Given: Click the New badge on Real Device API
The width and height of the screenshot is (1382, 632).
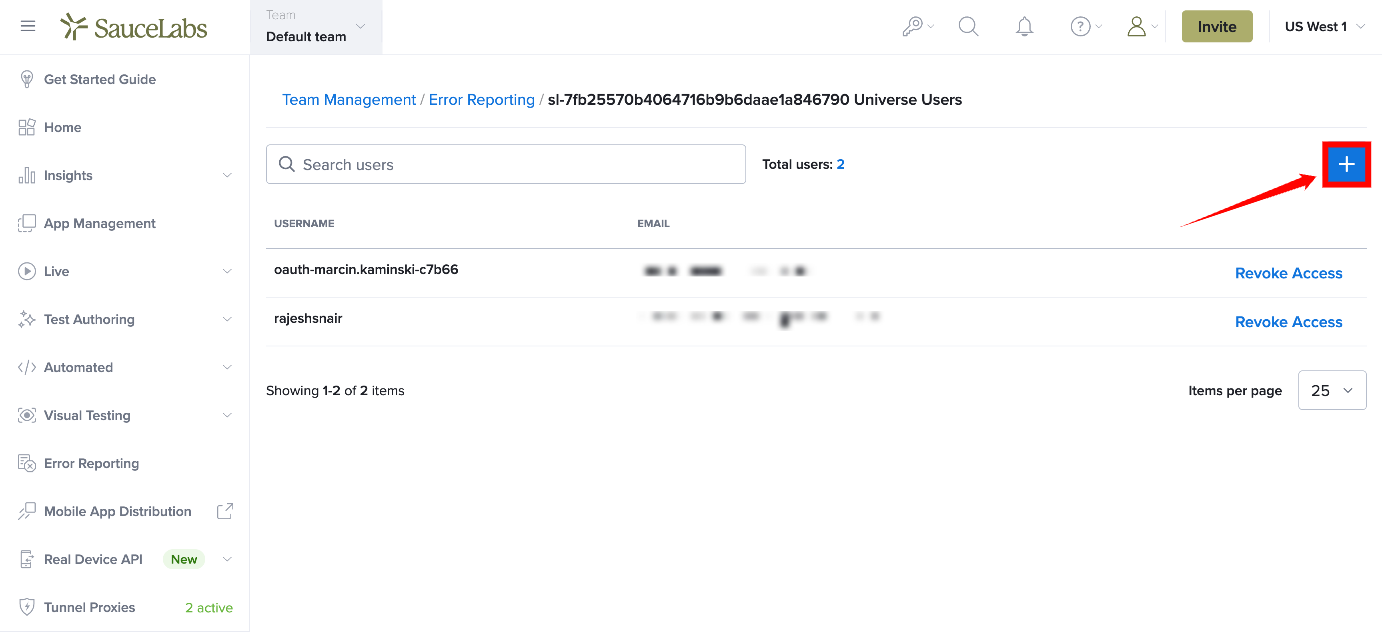Looking at the screenshot, I should 184,560.
